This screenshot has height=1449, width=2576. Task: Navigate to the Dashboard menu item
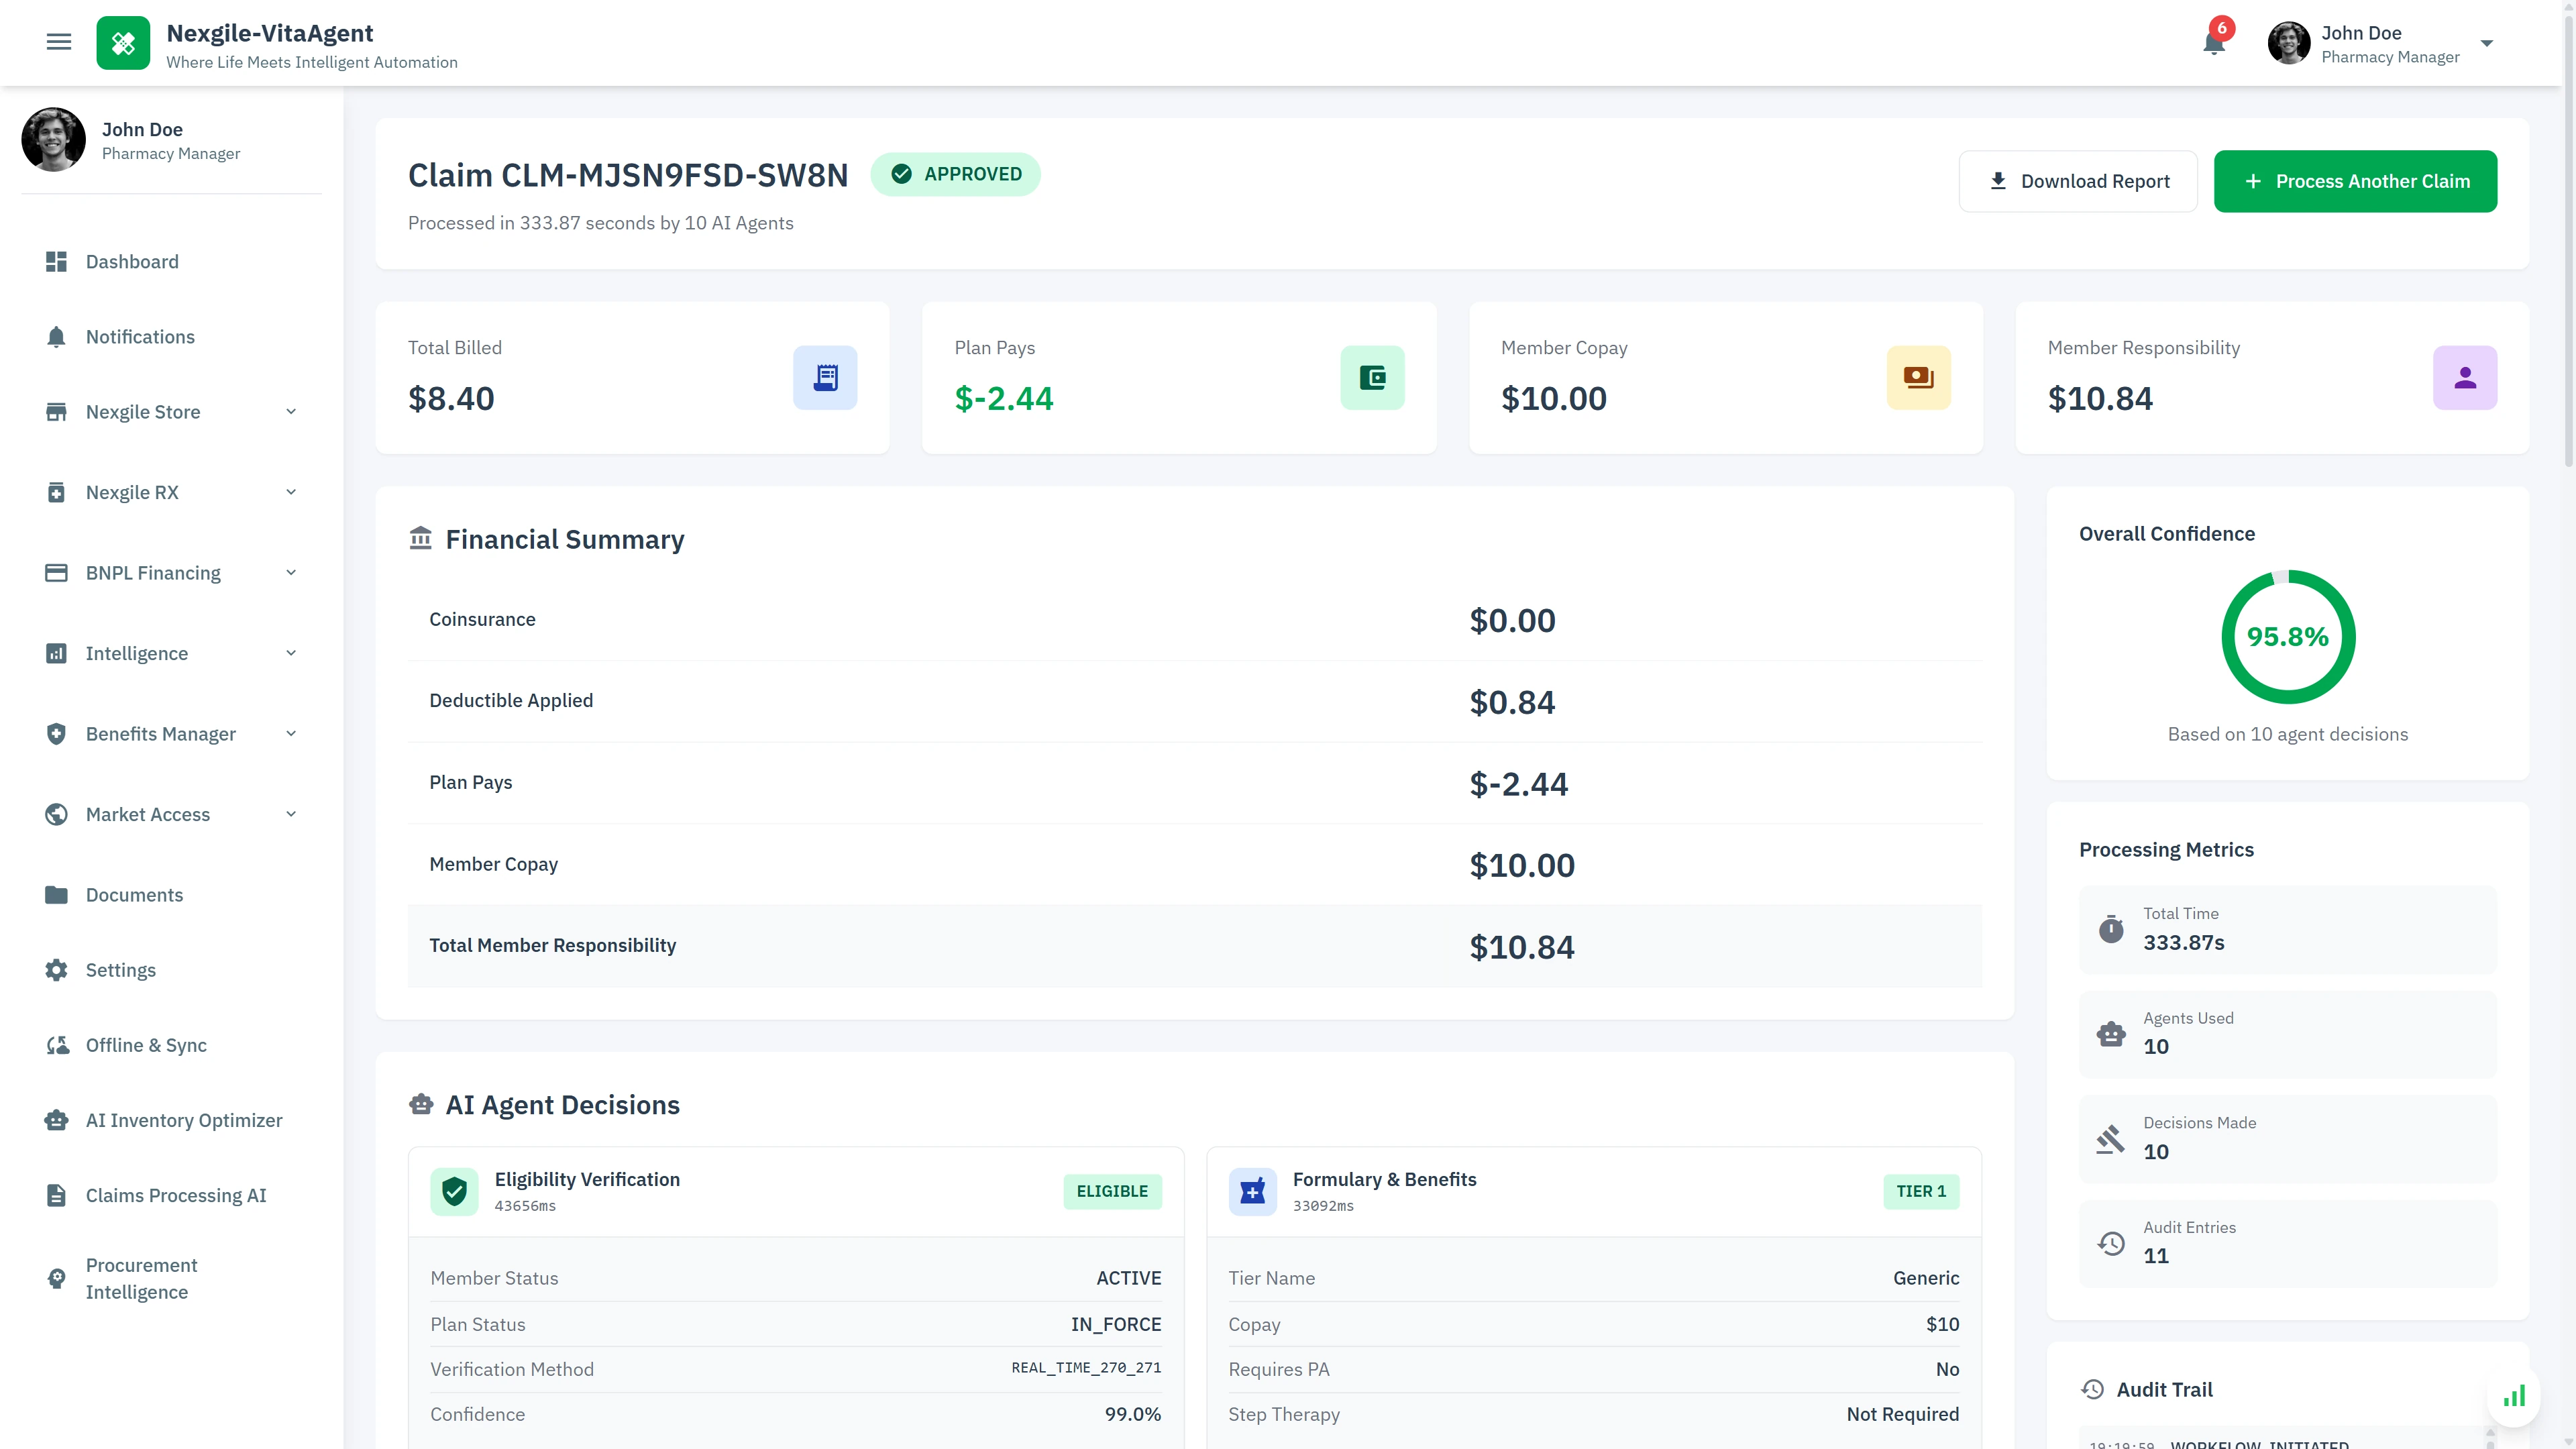point(133,261)
